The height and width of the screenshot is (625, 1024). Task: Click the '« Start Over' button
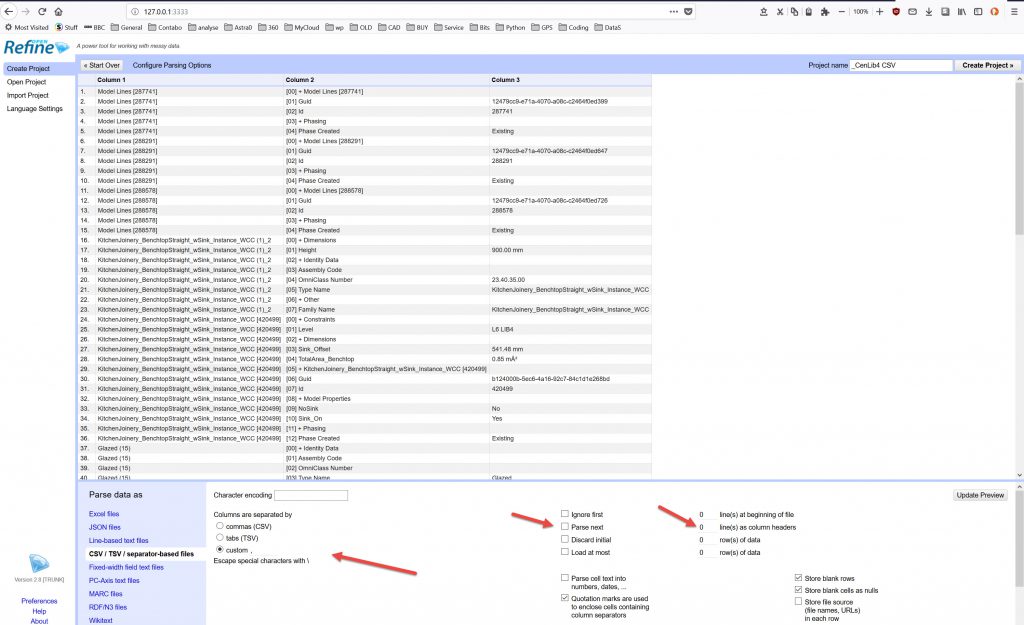(102, 65)
